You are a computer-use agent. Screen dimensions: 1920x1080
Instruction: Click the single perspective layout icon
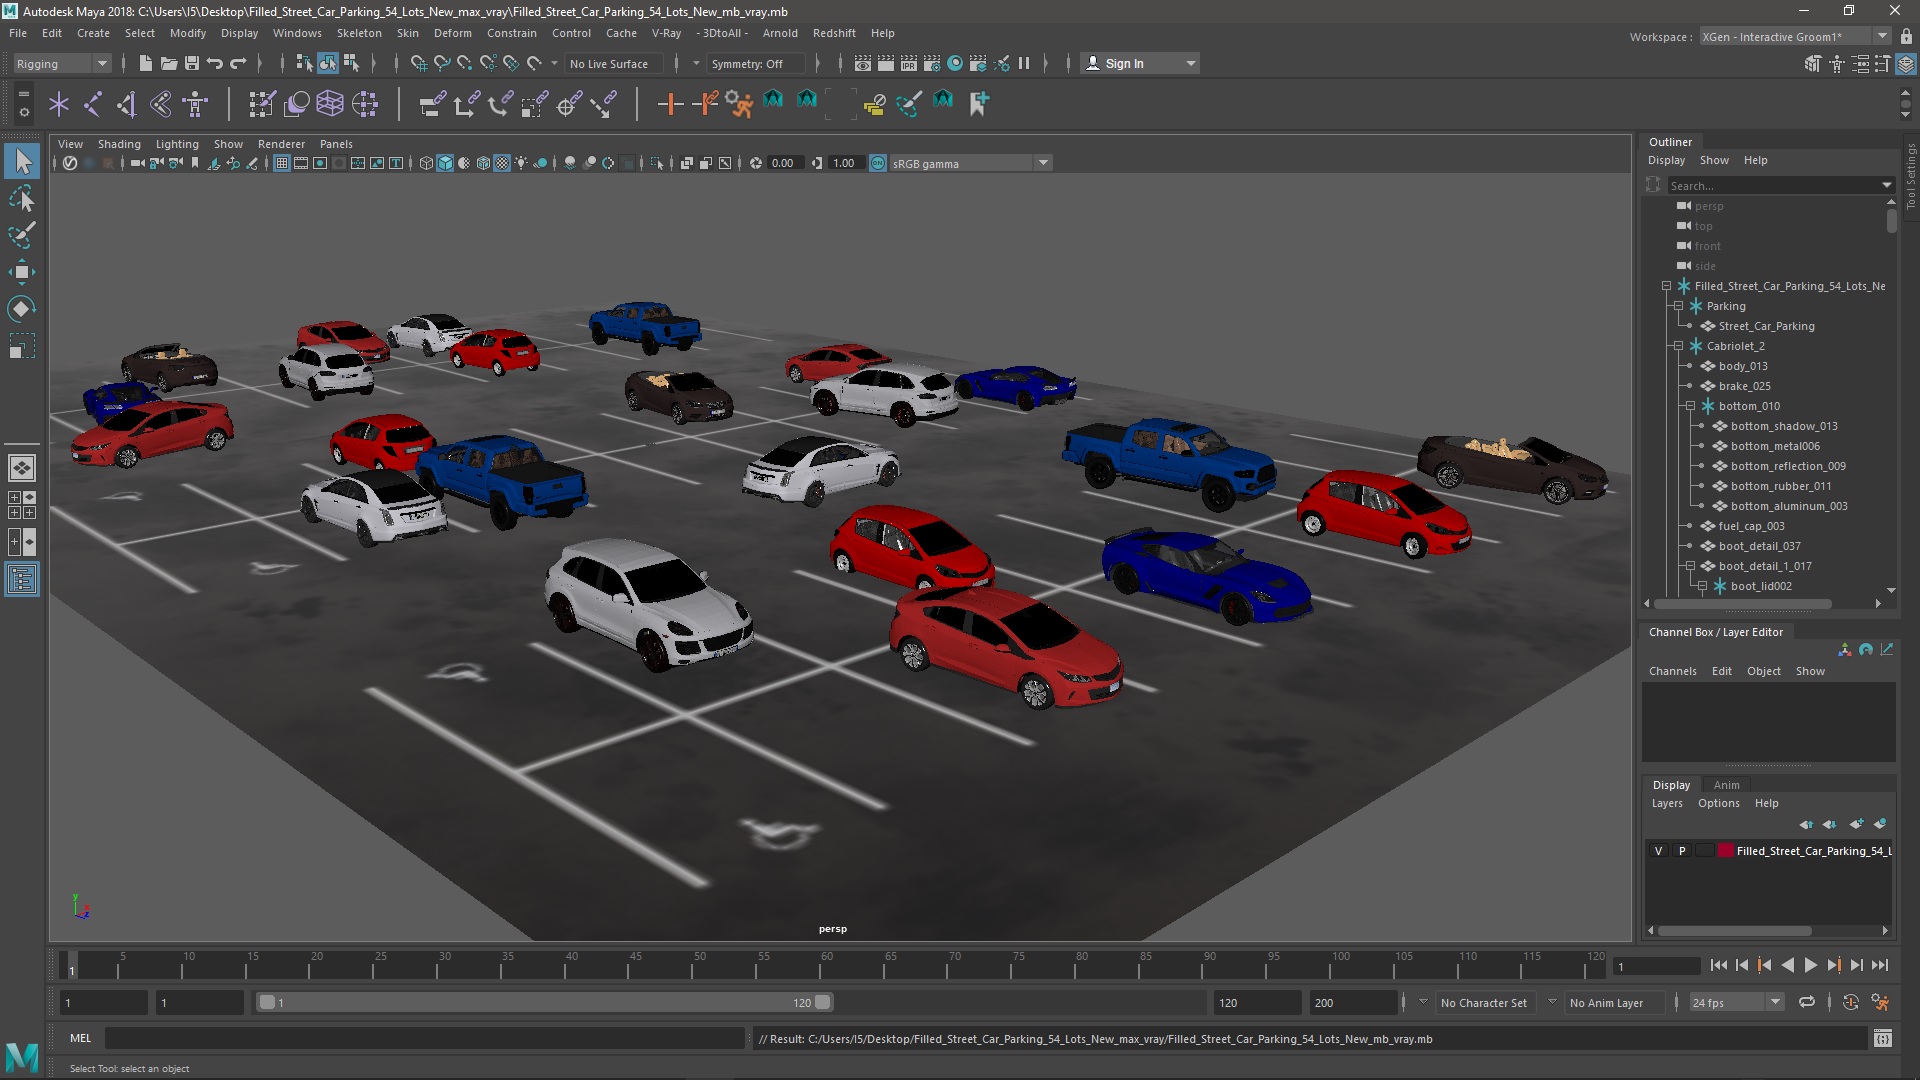pos(22,467)
